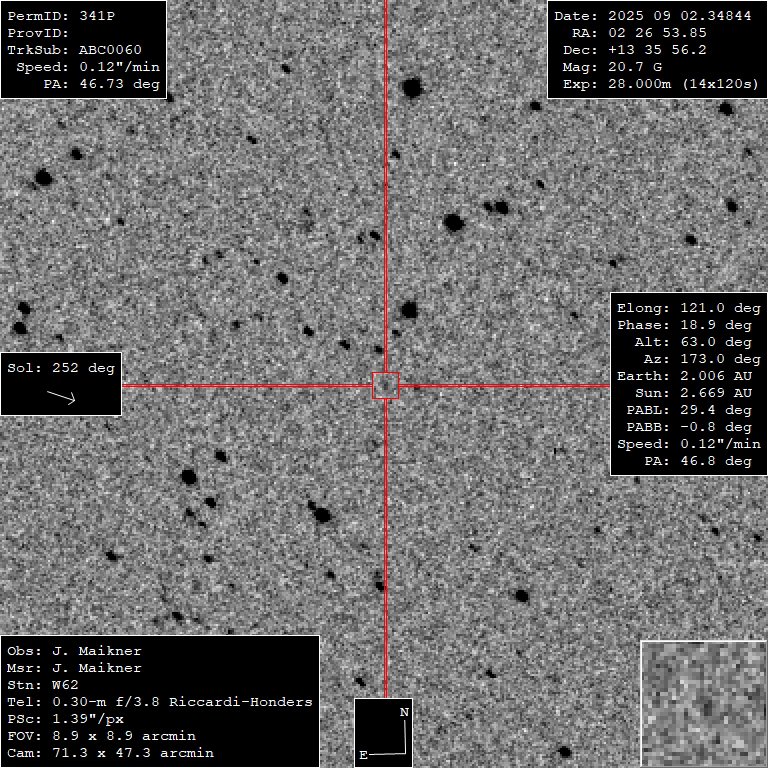Select the 'Msr: J. Maikner' line
Viewport: 768px width, 768px height.
pyautogui.click(x=74, y=668)
